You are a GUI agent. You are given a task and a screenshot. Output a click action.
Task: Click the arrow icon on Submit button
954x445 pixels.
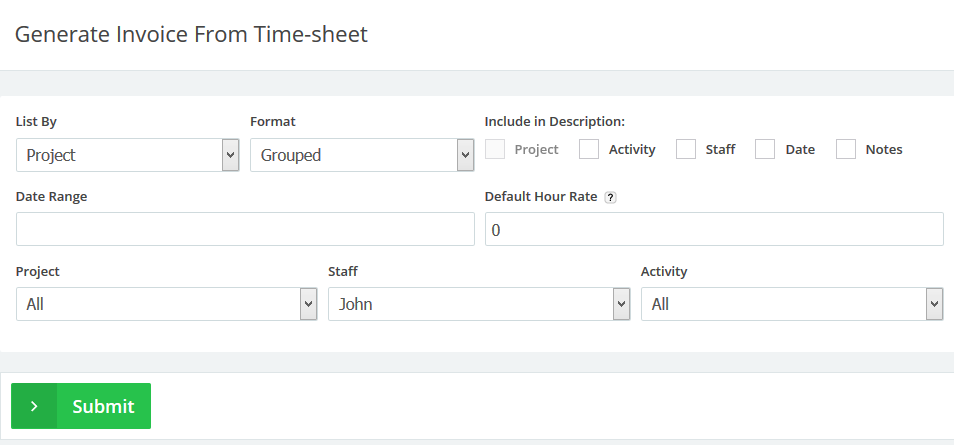tap(34, 406)
